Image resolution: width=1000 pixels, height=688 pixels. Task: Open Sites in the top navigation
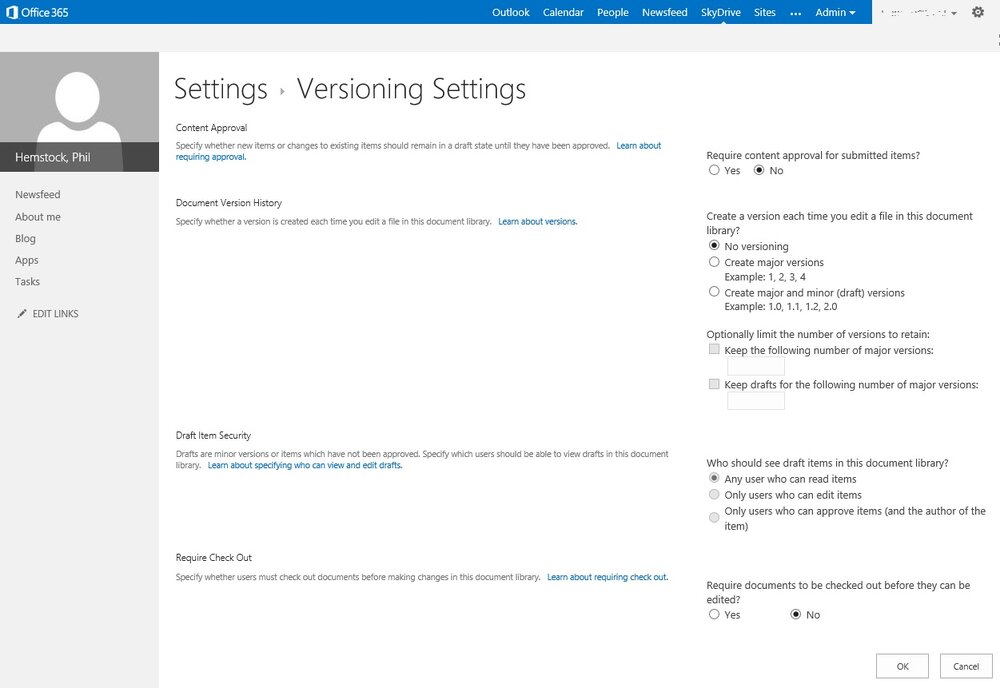pyautogui.click(x=765, y=12)
